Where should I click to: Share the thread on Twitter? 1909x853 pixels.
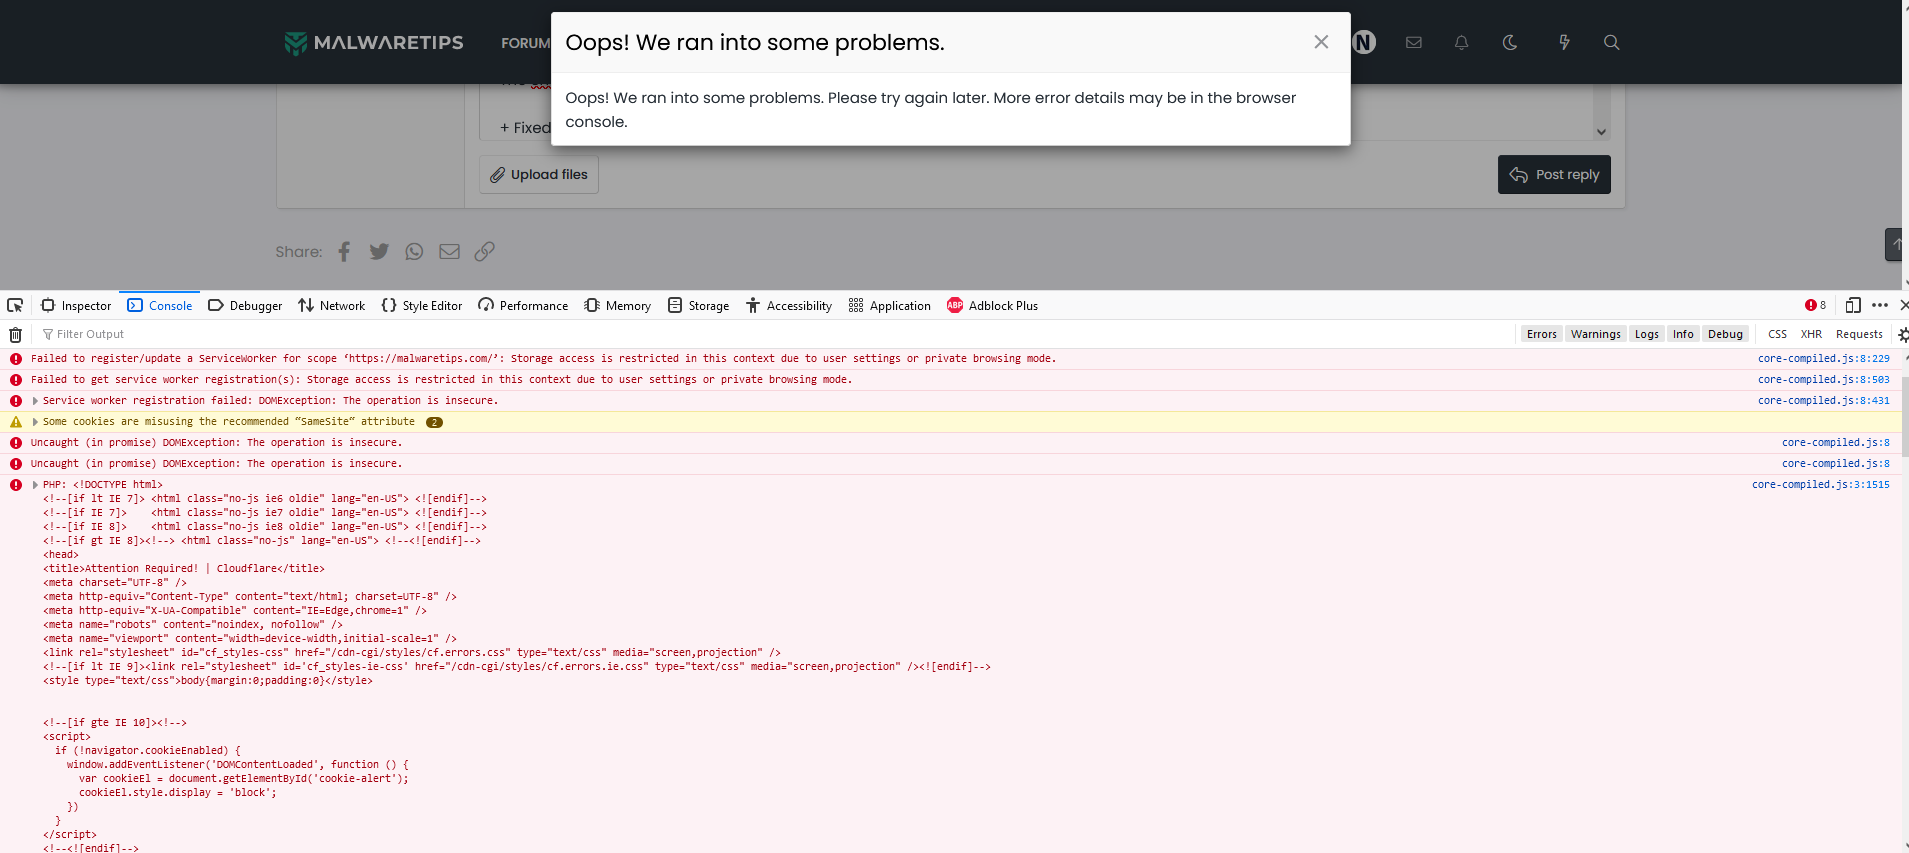pyautogui.click(x=379, y=252)
